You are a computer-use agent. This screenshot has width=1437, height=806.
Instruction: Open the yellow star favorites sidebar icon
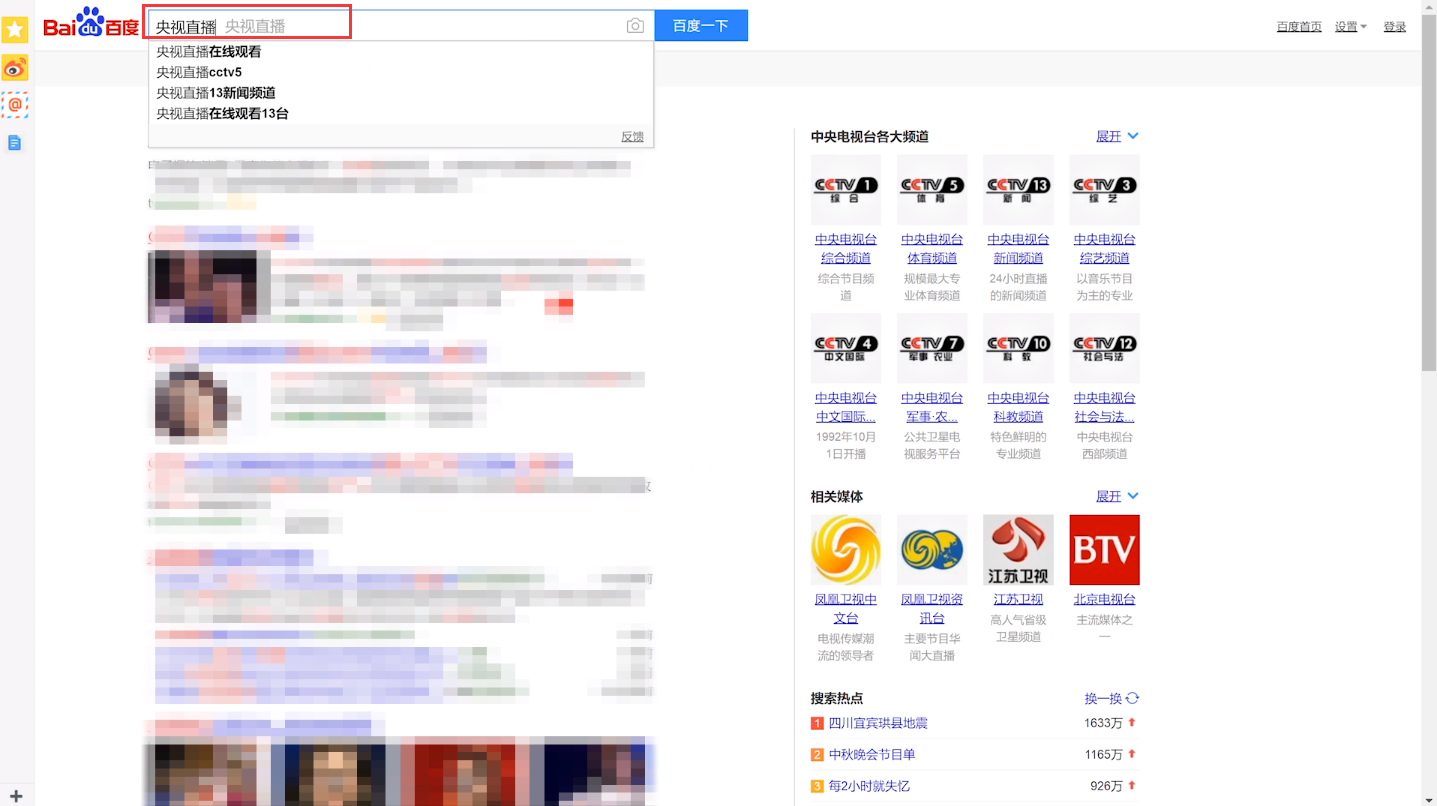tap(14, 29)
